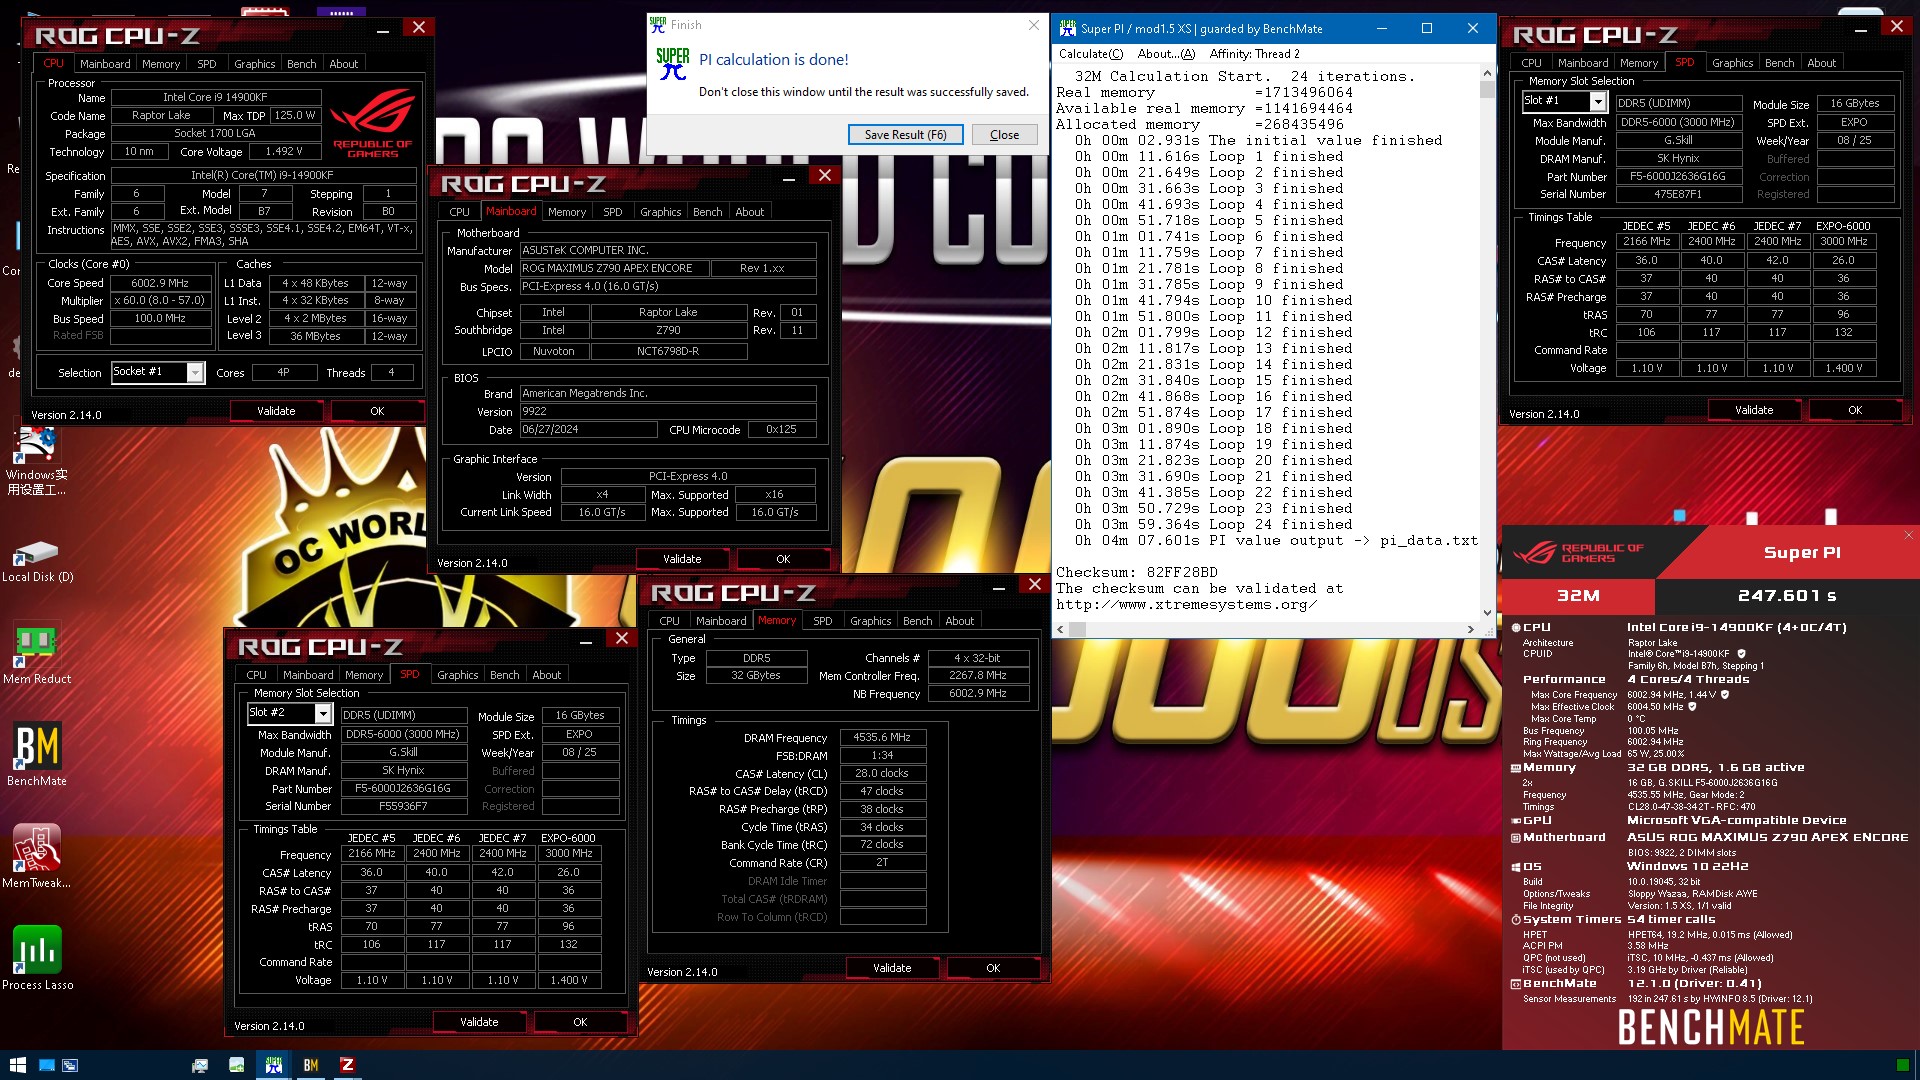This screenshot has width=1920, height=1080.
Task: Click the DRAM Frequency 4535.6 MHz value
Action: [882, 738]
